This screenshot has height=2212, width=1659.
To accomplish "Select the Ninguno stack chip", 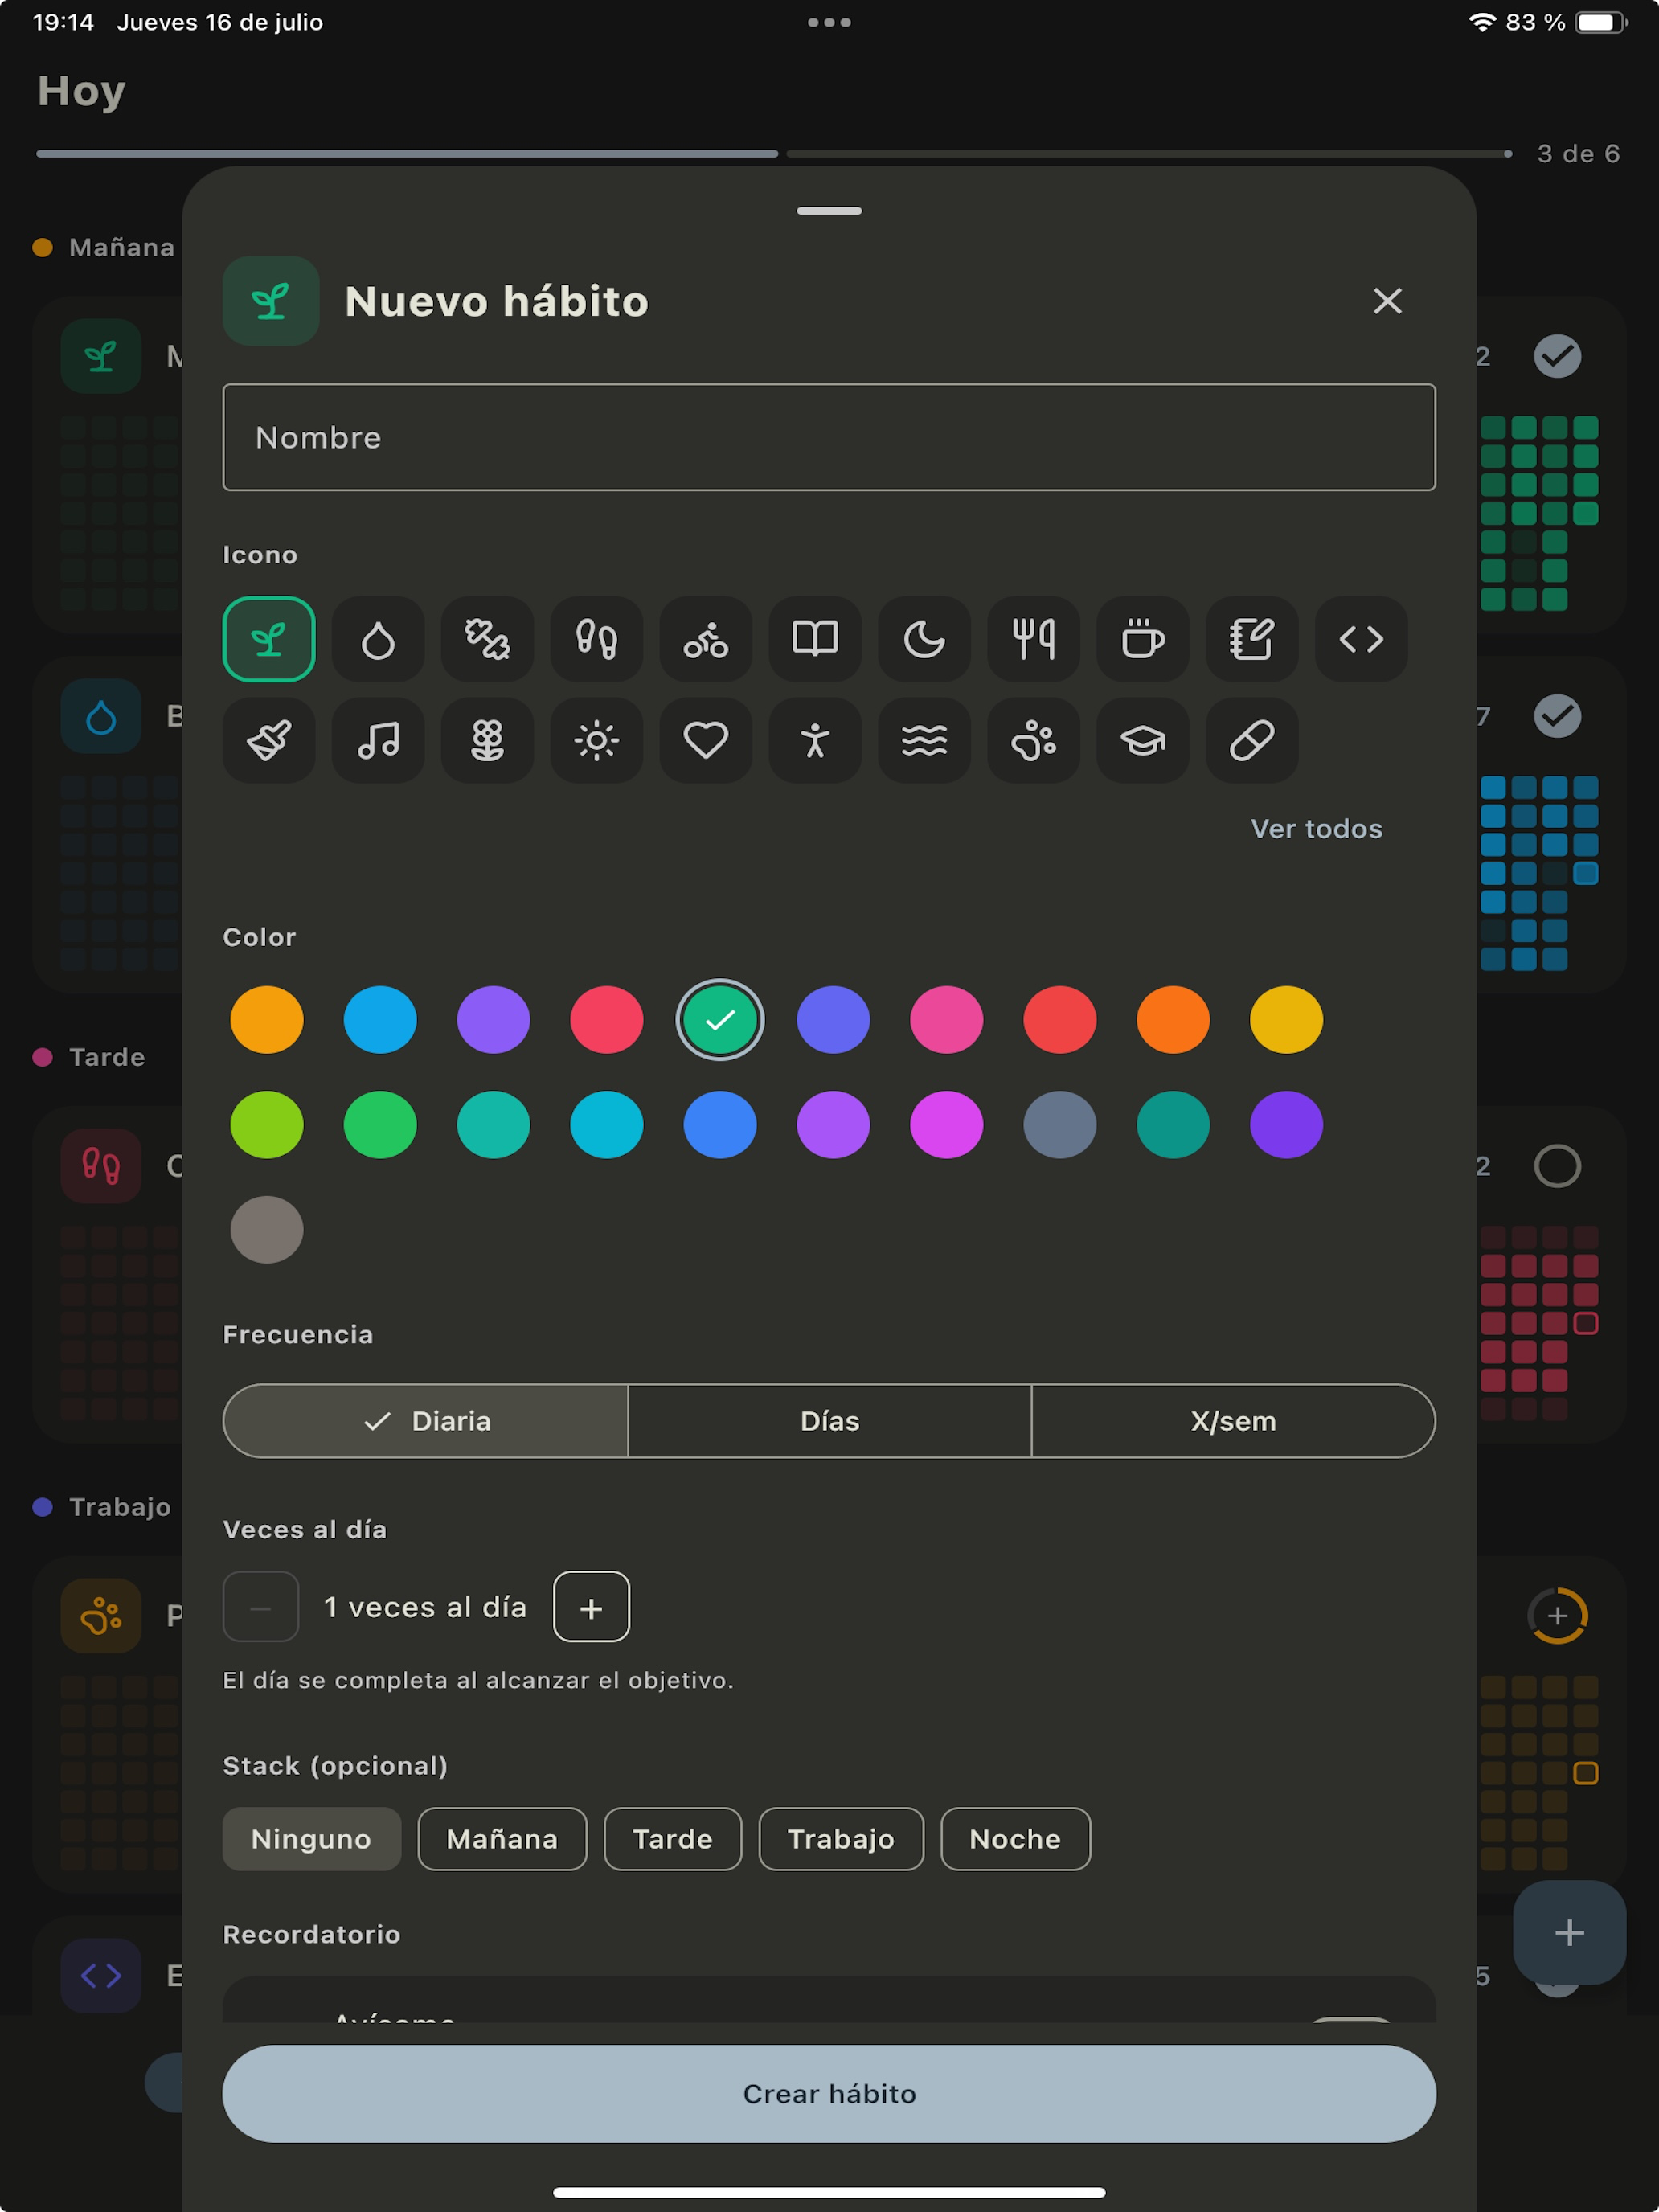I will coord(311,1839).
